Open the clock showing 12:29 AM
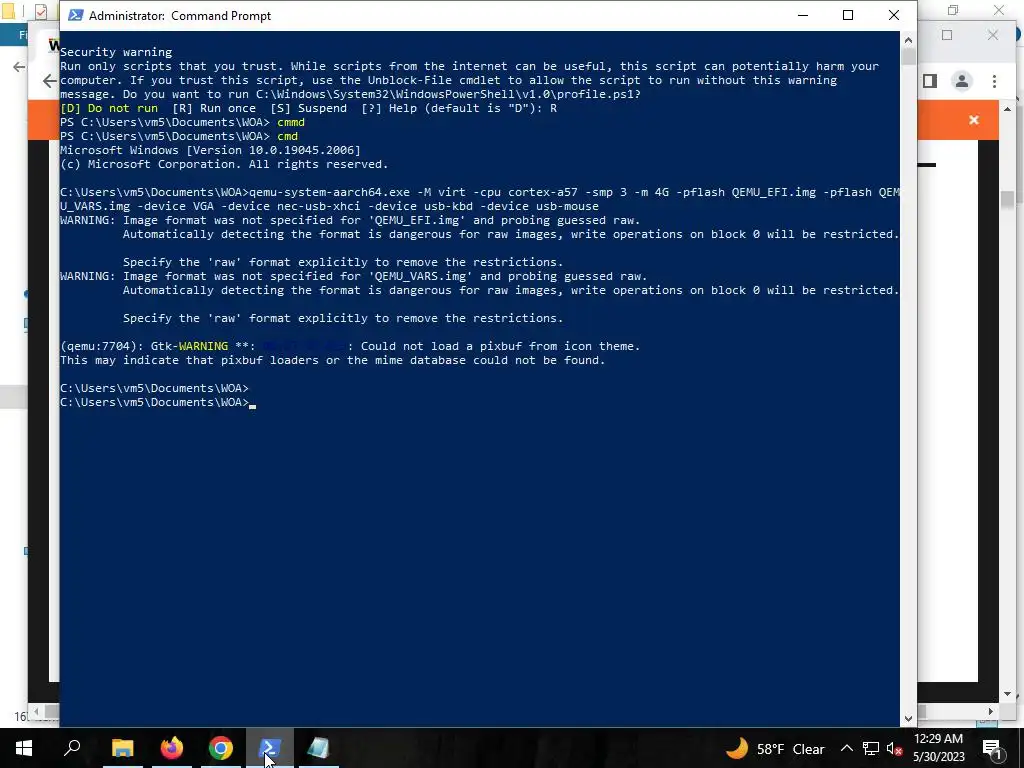Screen dimensions: 1024x768 point(938,748)
